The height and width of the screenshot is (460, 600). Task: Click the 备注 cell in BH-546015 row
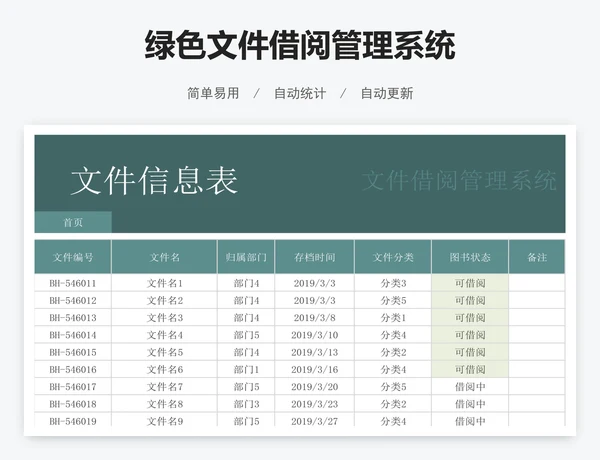pyautogui.click(x=537, y=352)
